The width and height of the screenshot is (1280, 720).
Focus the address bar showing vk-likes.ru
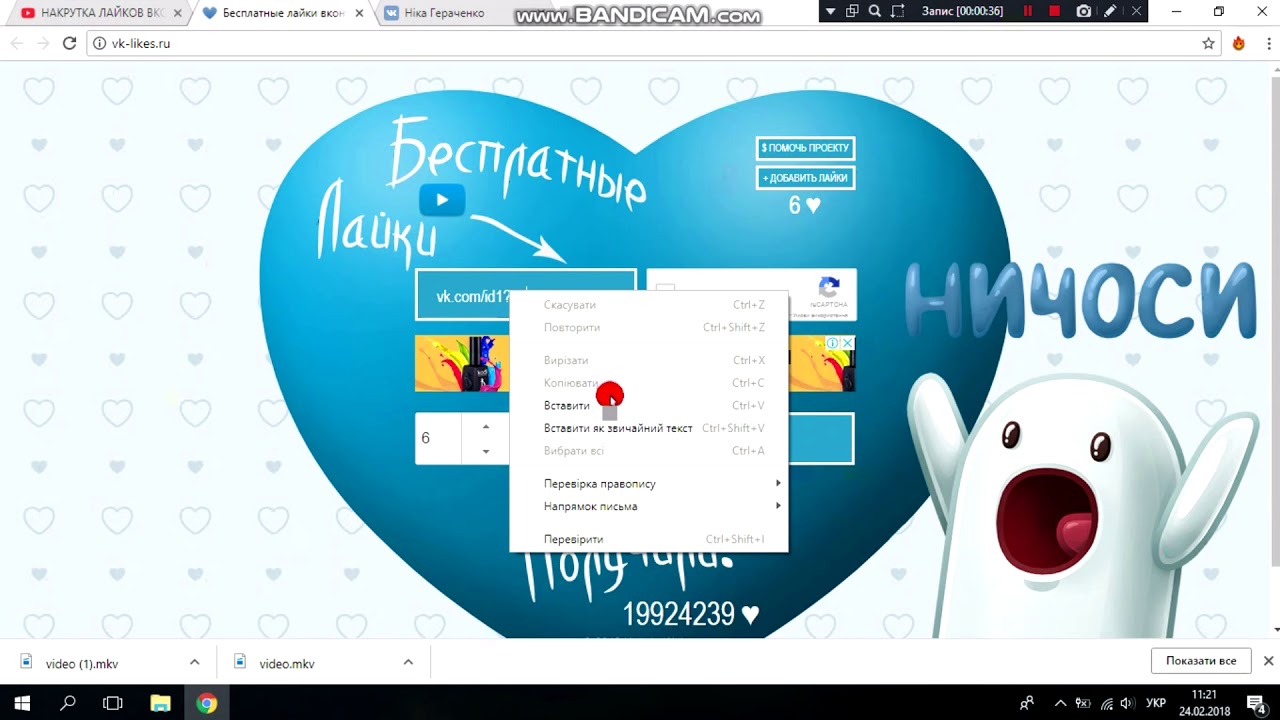(655, 44)
